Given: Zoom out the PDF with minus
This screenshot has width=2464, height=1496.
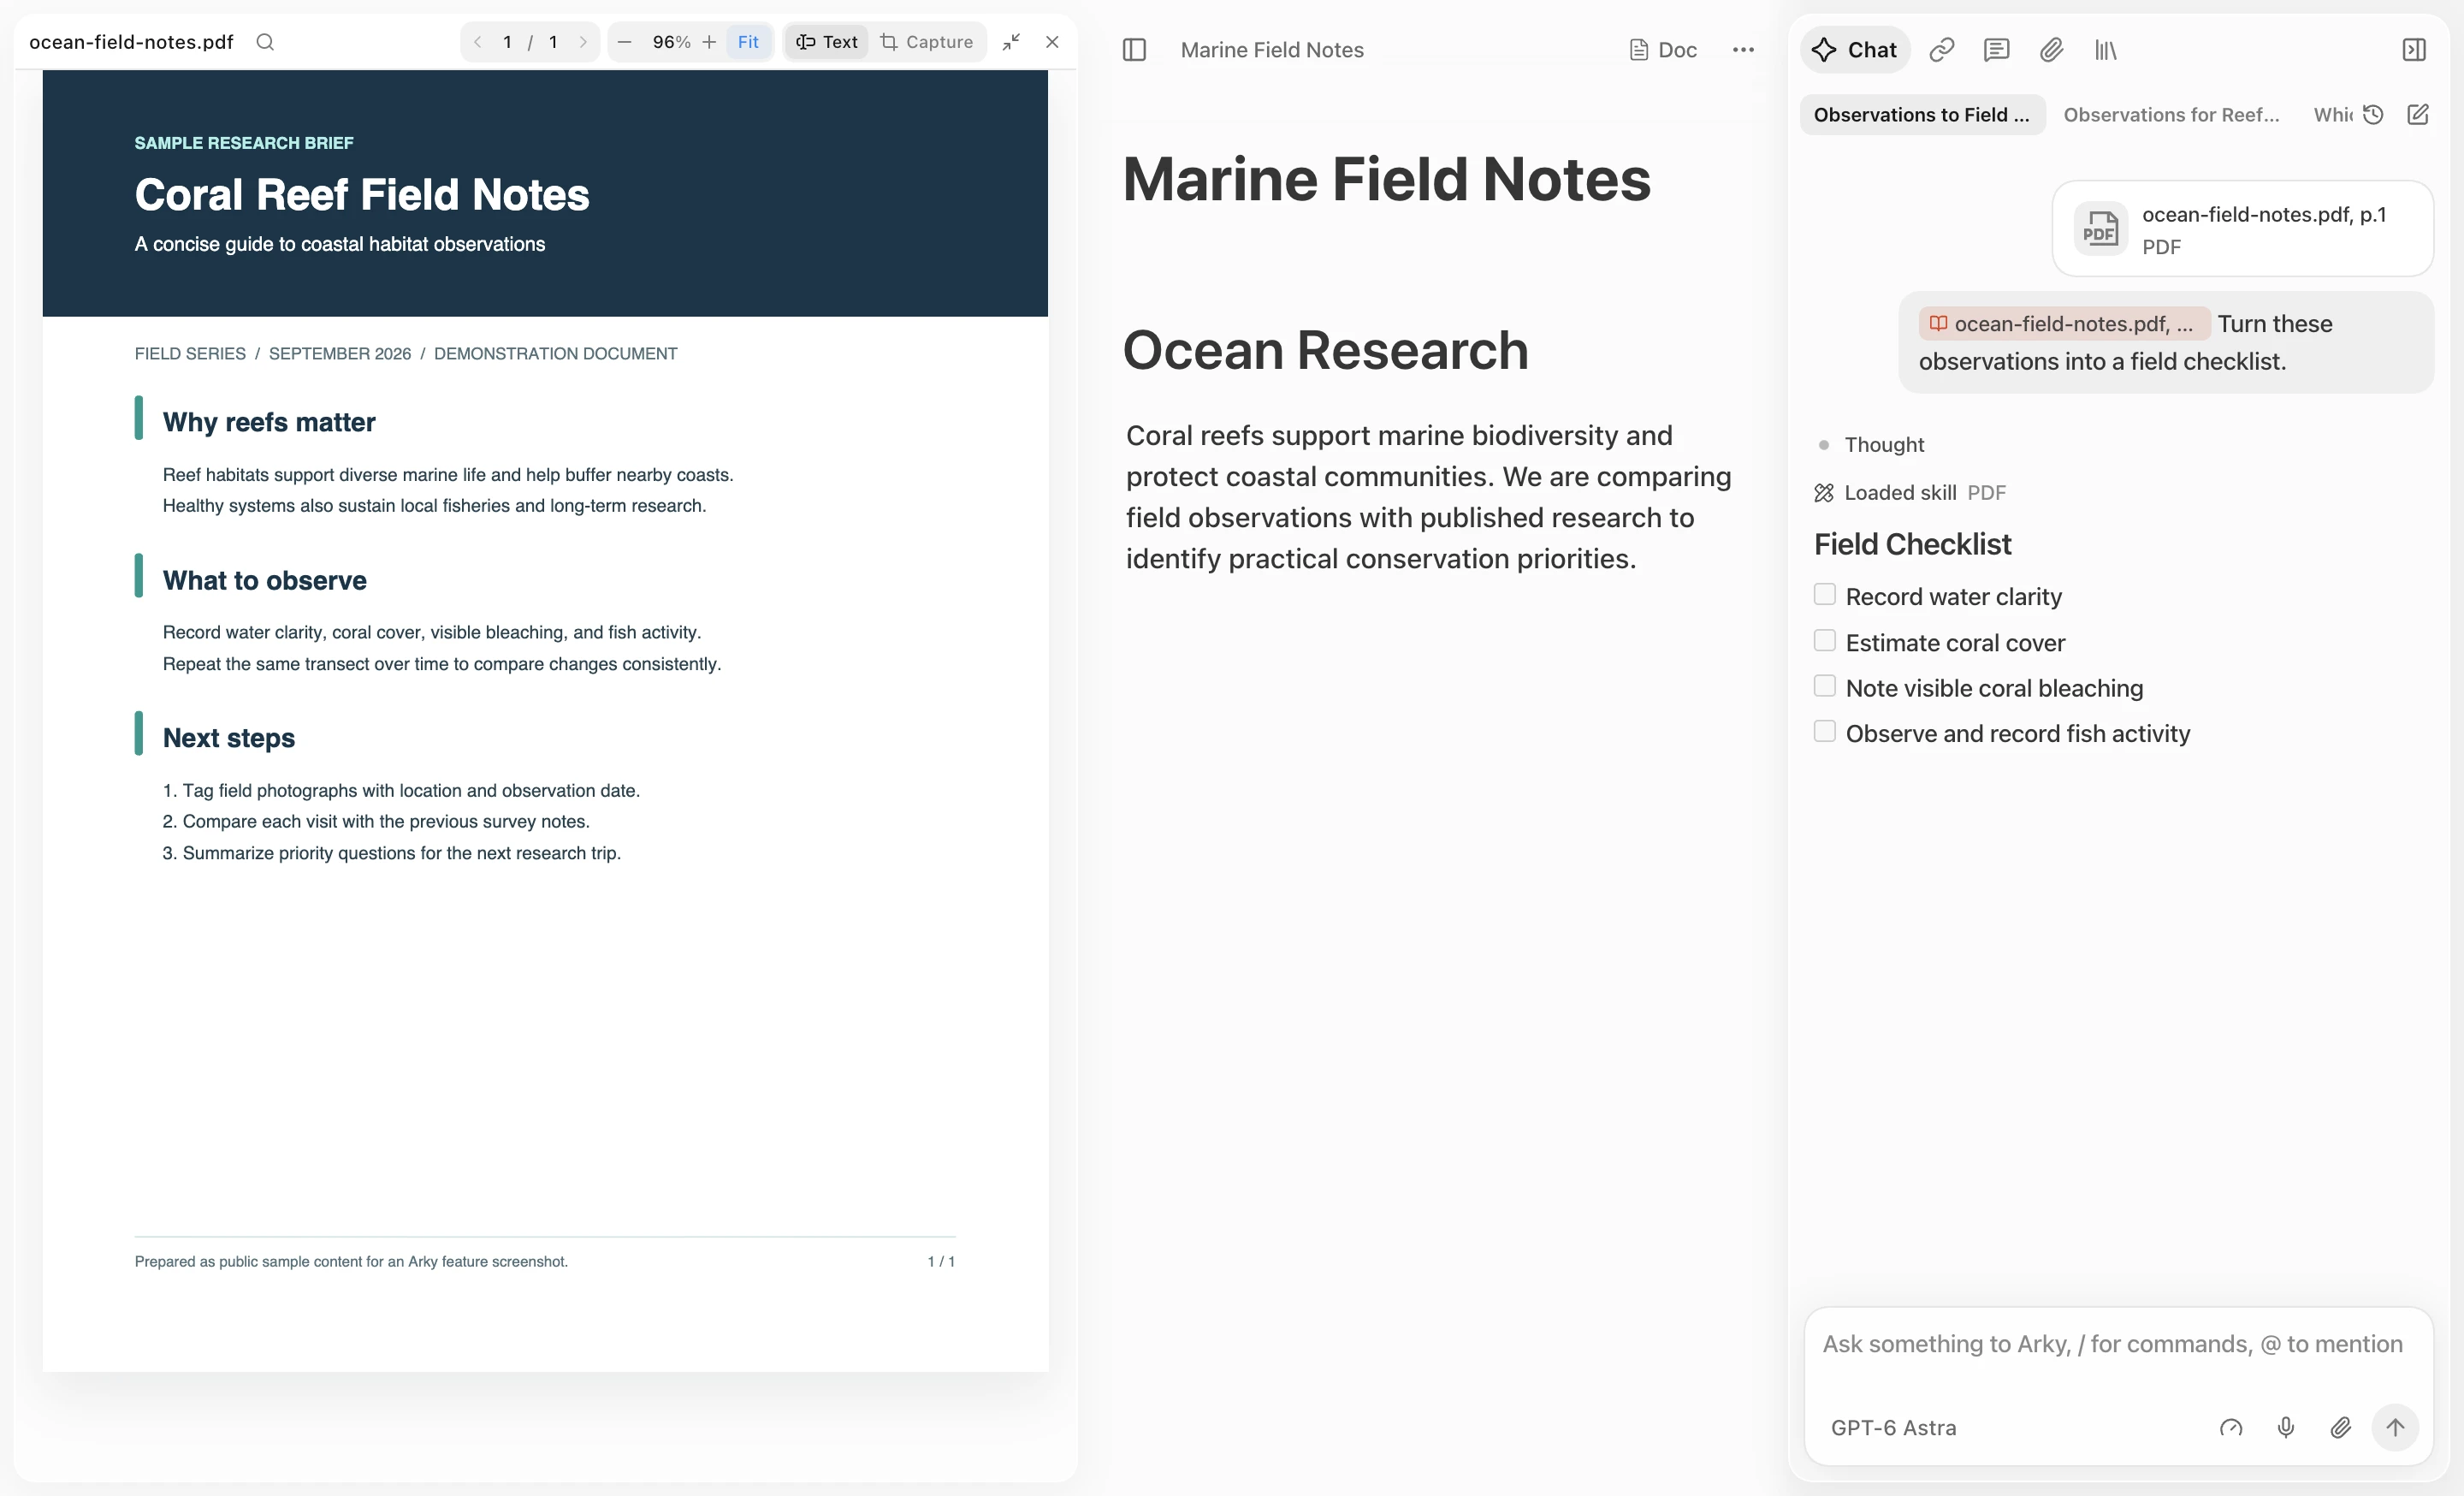Looking at the screenshot, I should click(x=625, y=42).
